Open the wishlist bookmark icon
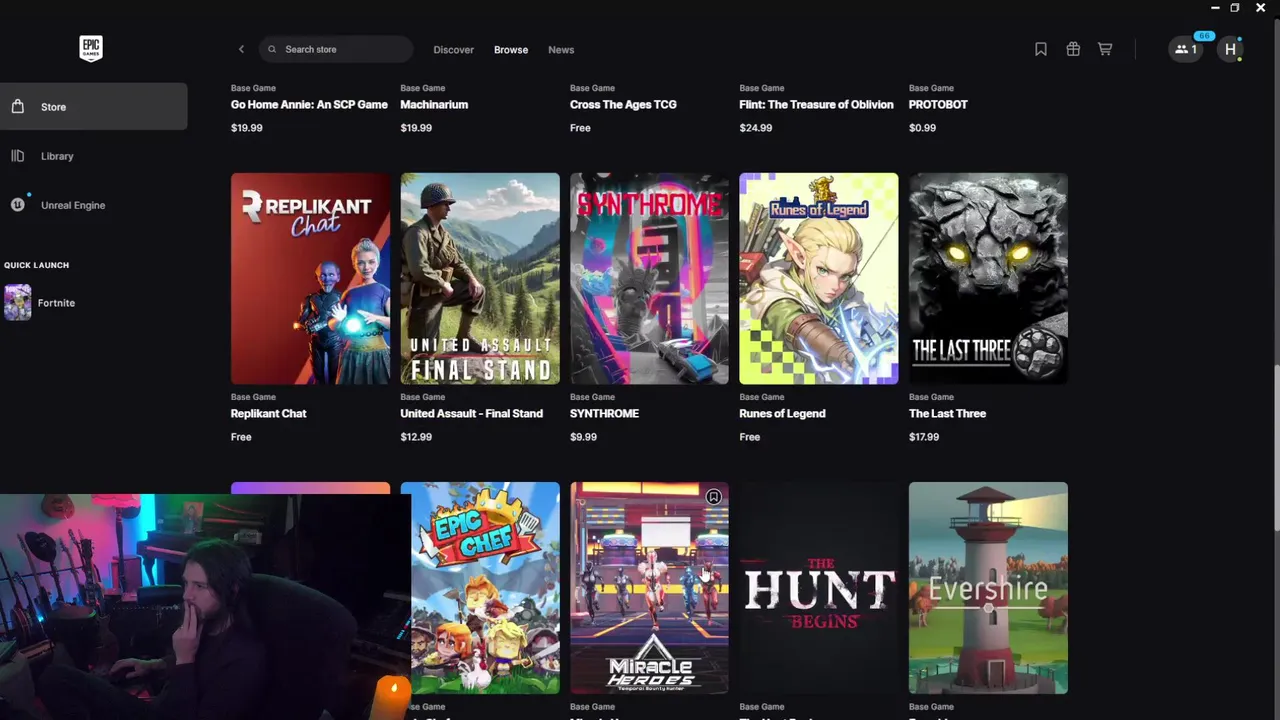Image resolution: width=1280 pixels, height=720 pixels. click(x=1041, y=49)
